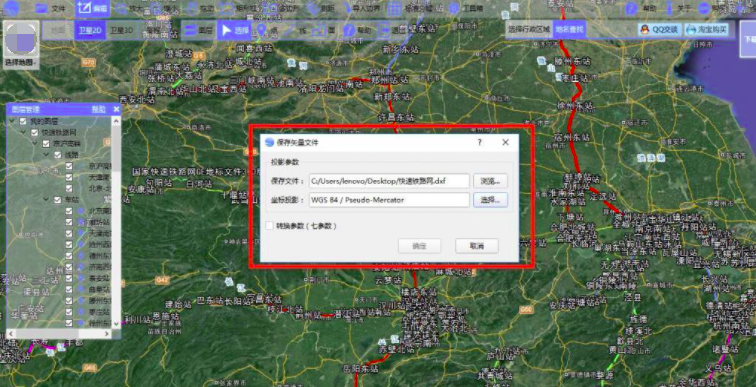This screenshot has width=756, height=387.
Task: Select the 点 point drawing tool
Action: 266,30
